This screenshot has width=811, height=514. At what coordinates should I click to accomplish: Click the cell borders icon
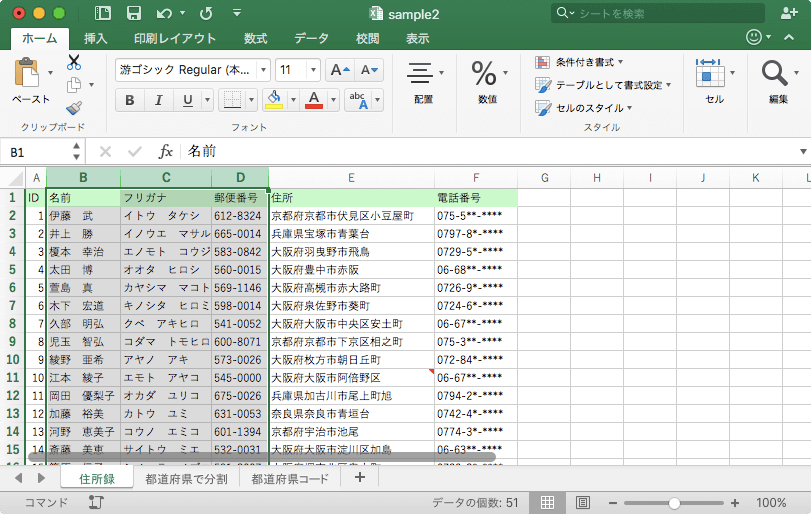(x=232, y=100)
